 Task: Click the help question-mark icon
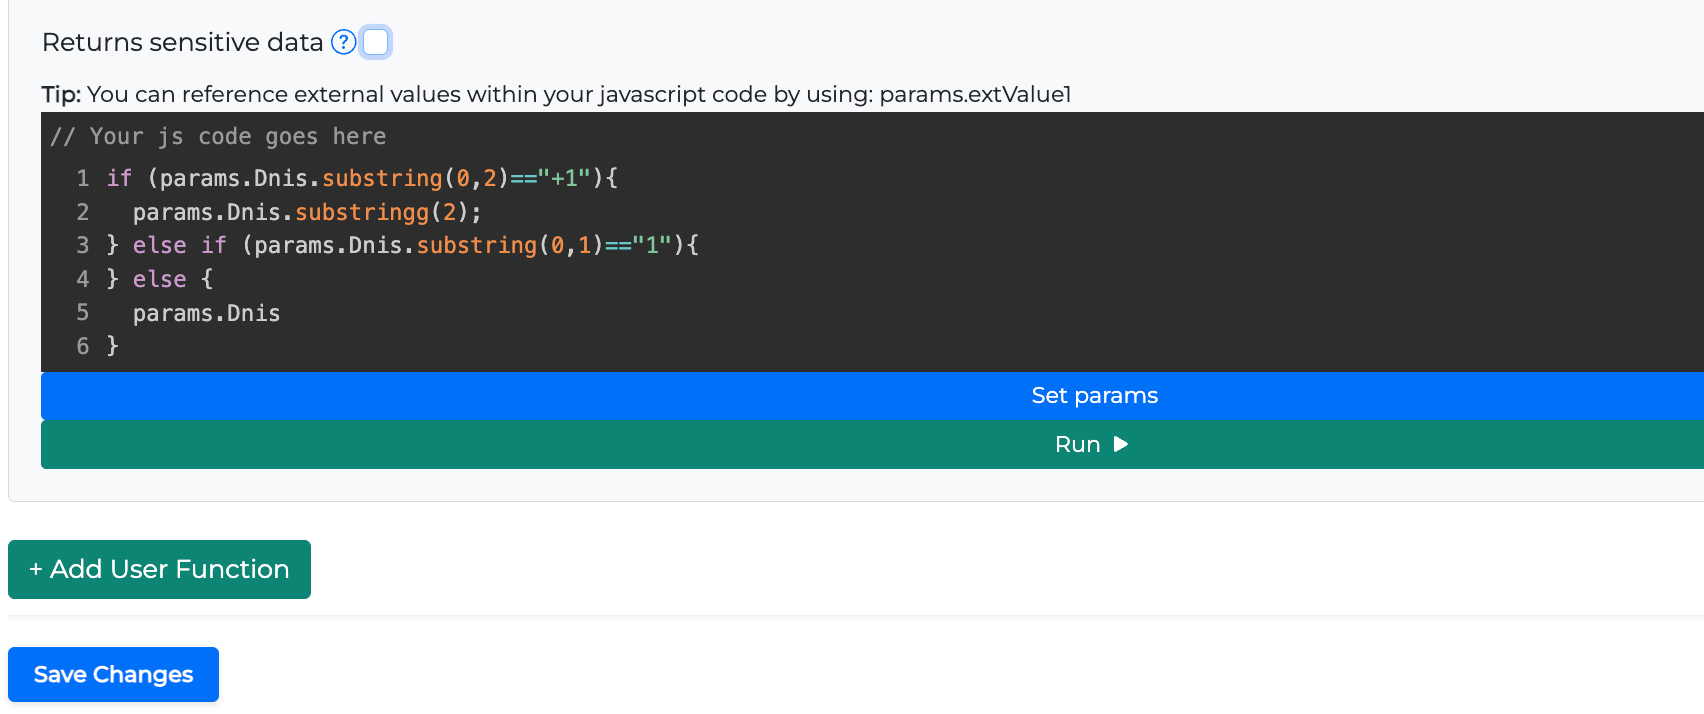[343, 42]
